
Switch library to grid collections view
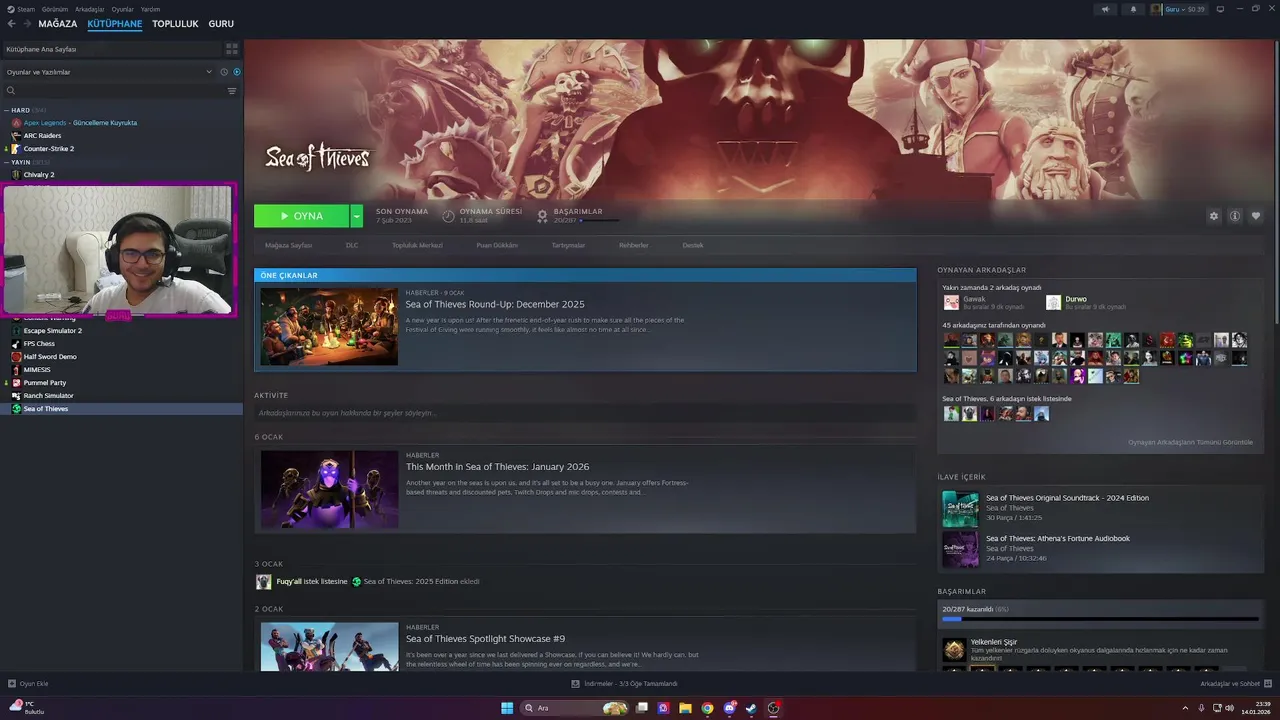[232, 48]
